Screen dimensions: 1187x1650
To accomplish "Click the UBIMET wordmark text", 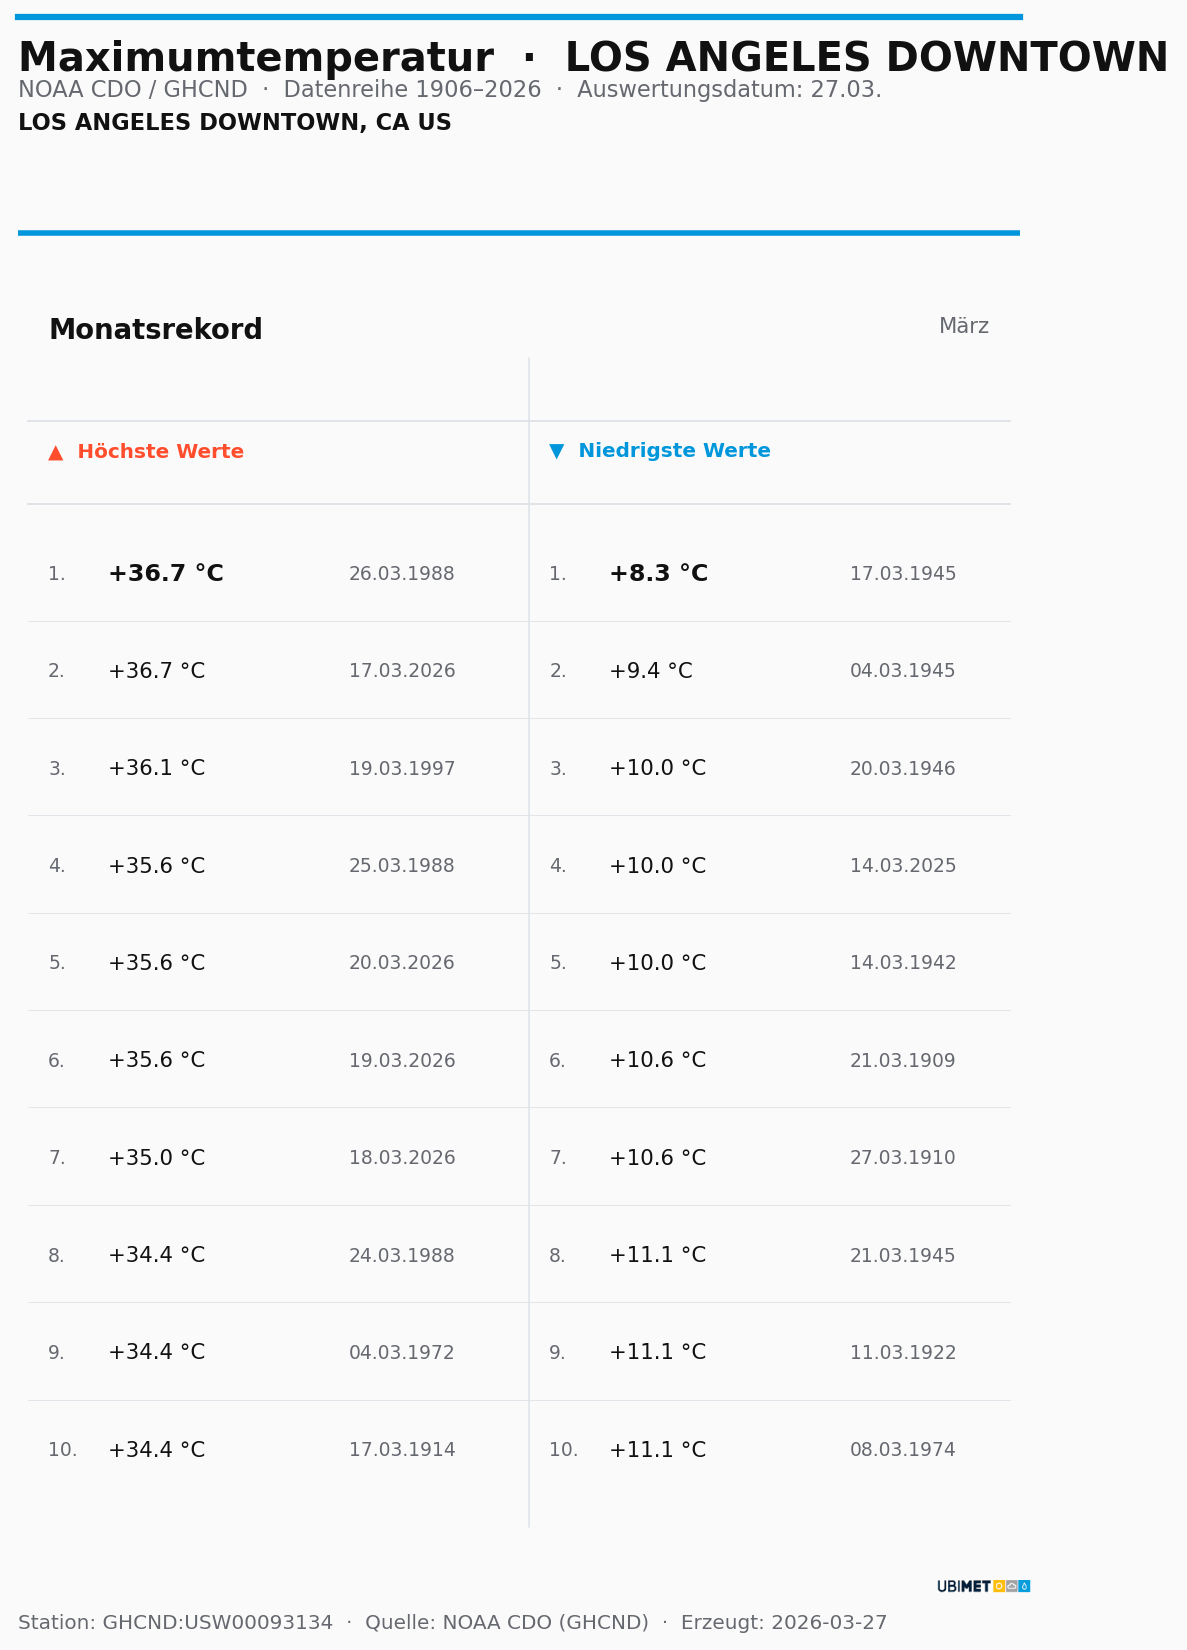I will coord(963,1587).
